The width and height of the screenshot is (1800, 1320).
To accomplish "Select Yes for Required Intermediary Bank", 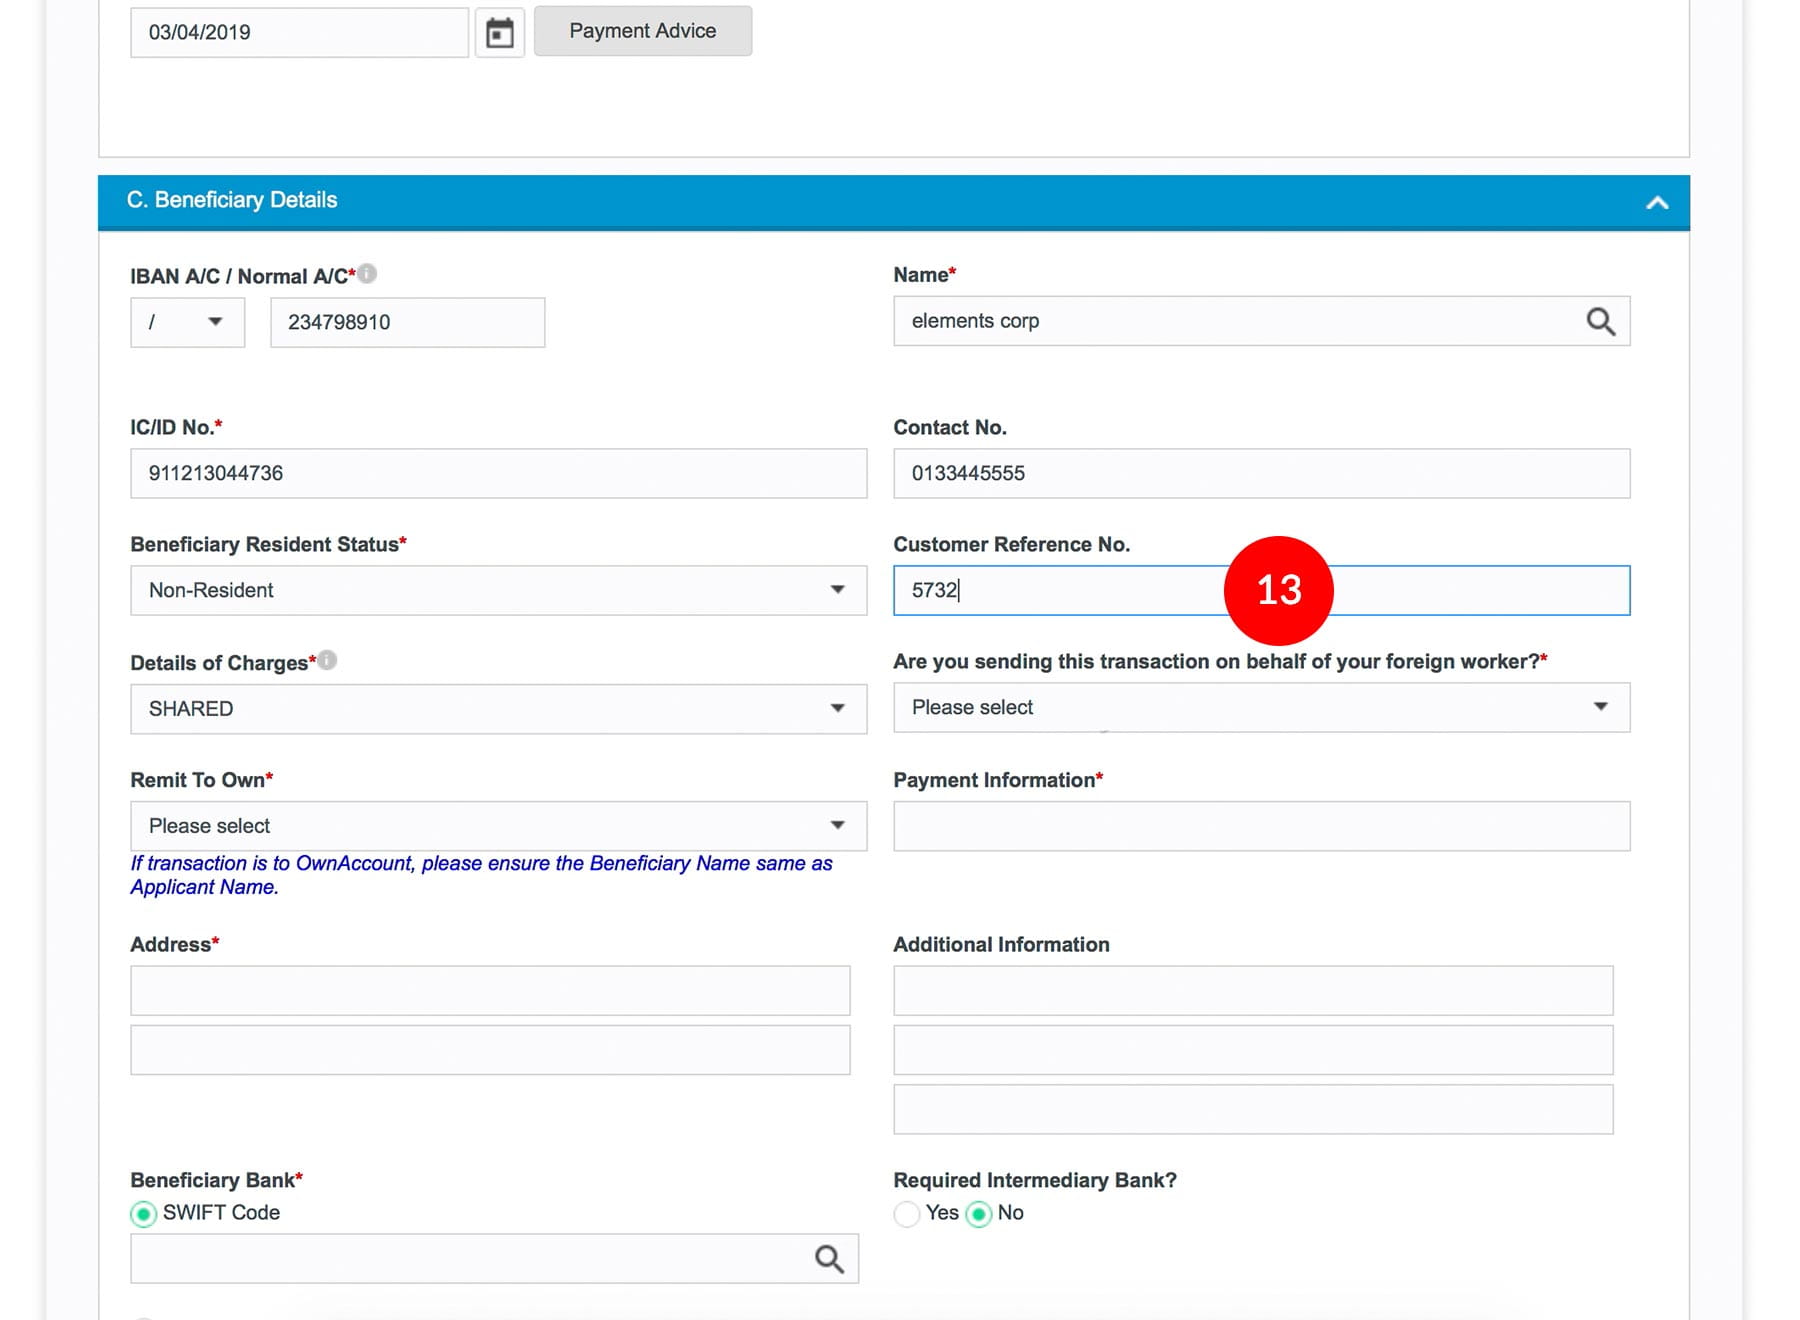I will click(x=907, y=1213).
